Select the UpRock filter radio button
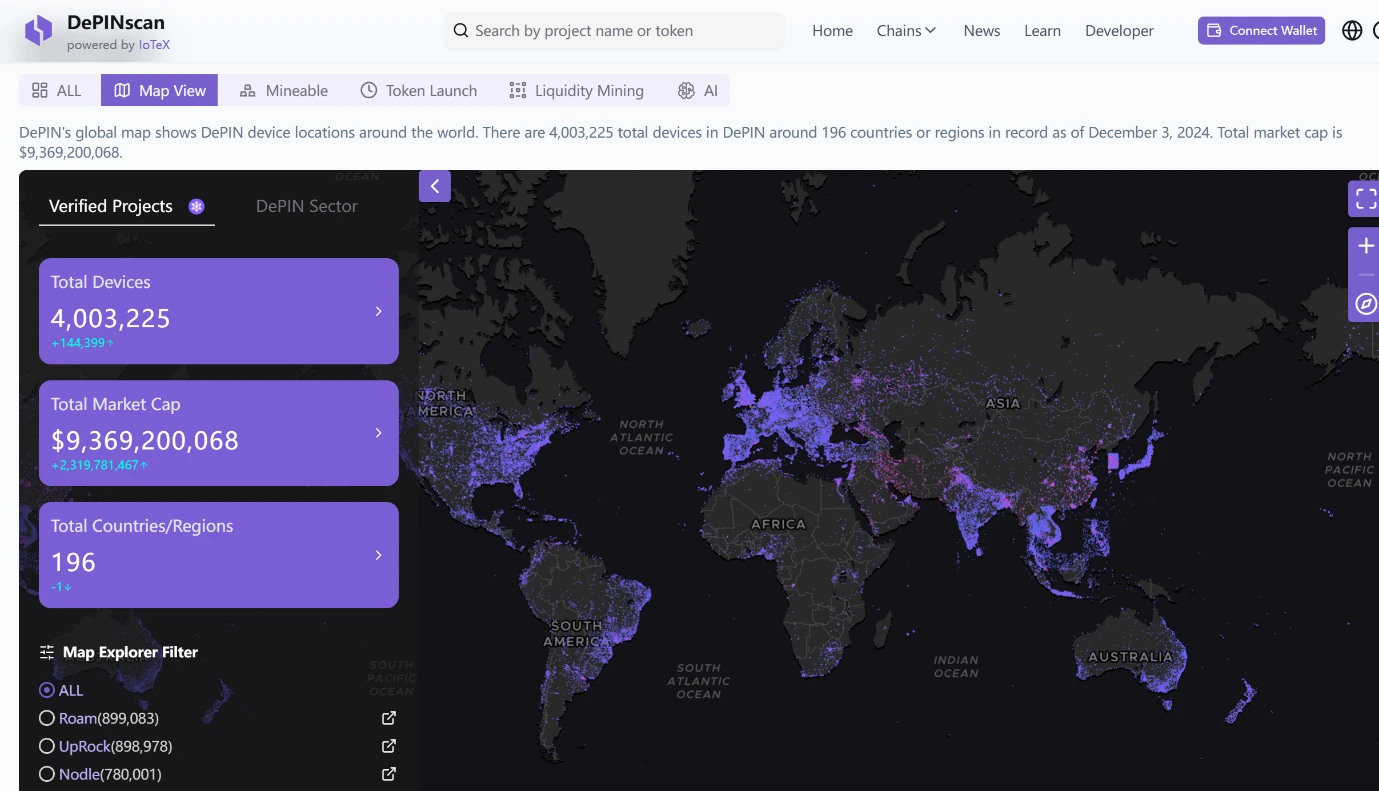 click(x=46, y=746)
